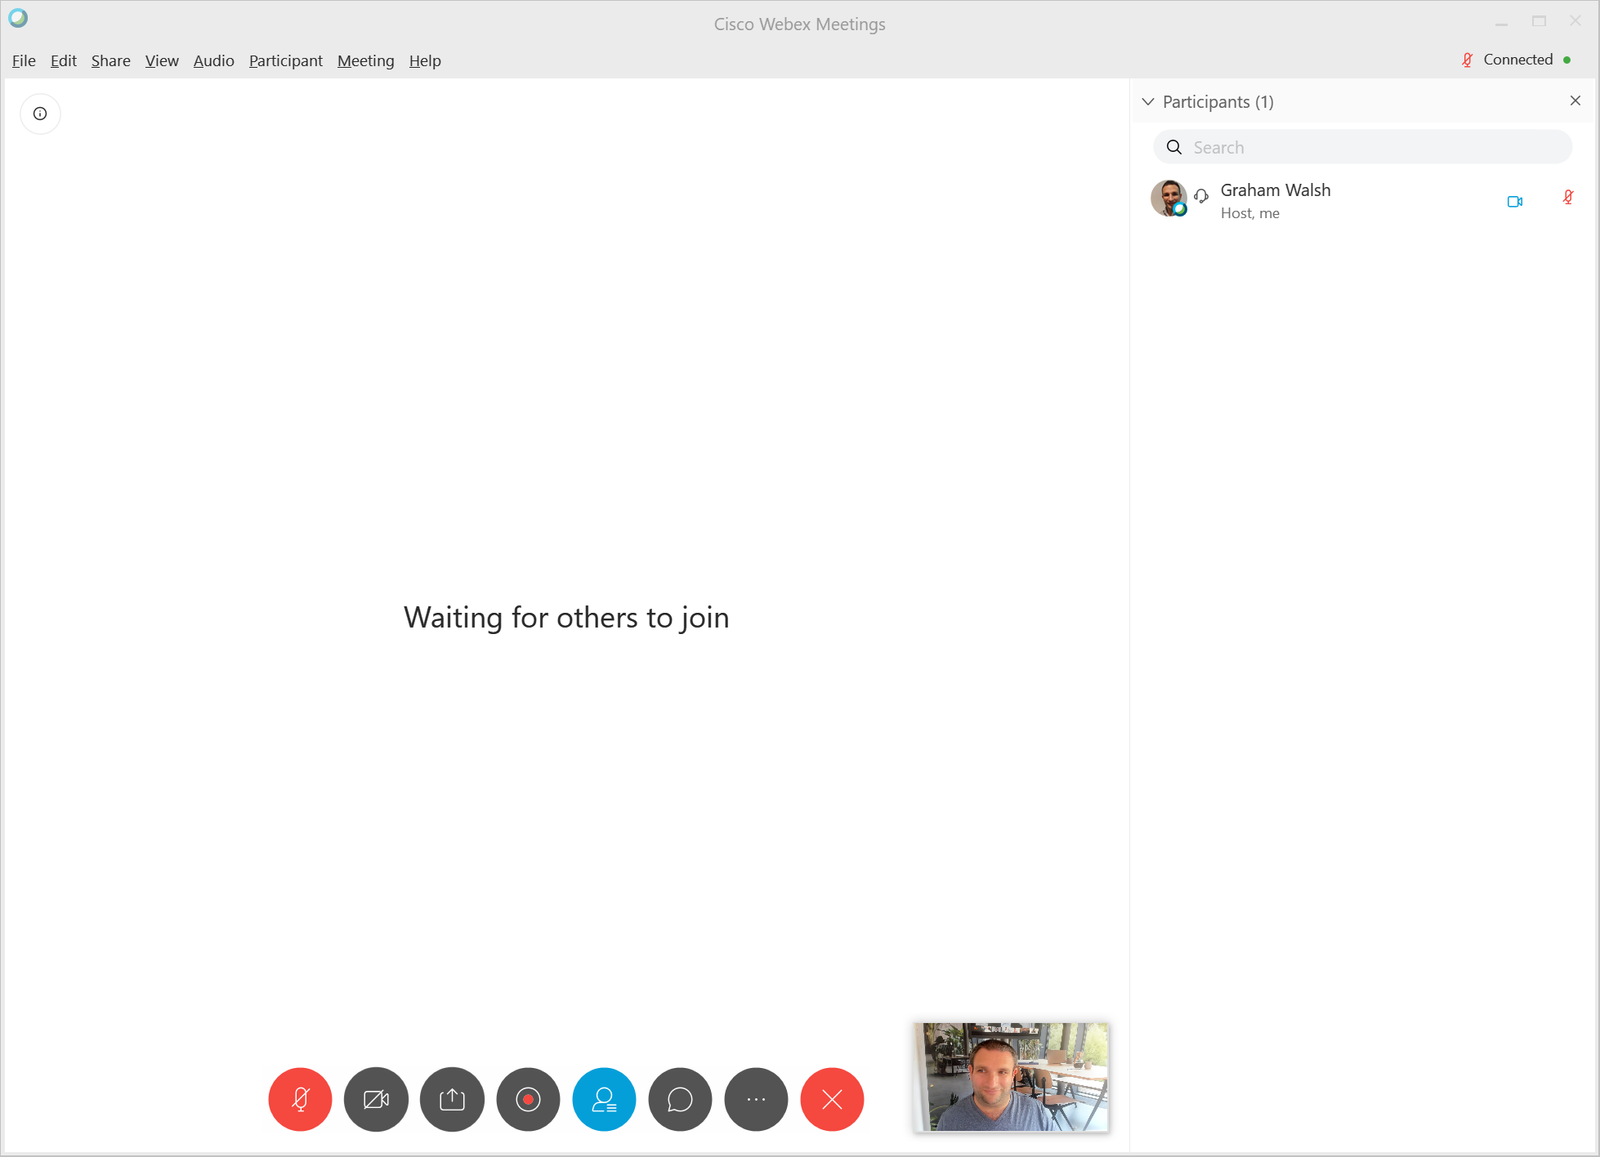Unmute the microphone from the control bar
Screen dimensions: 1600x1157
pos(299,1099)
